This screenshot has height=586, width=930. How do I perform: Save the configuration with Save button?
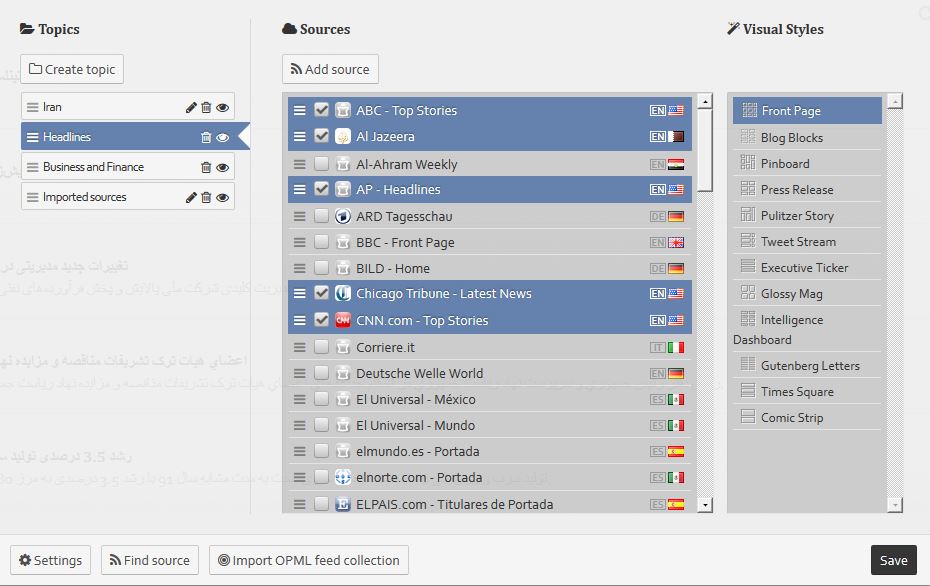(x=893, y=560)
